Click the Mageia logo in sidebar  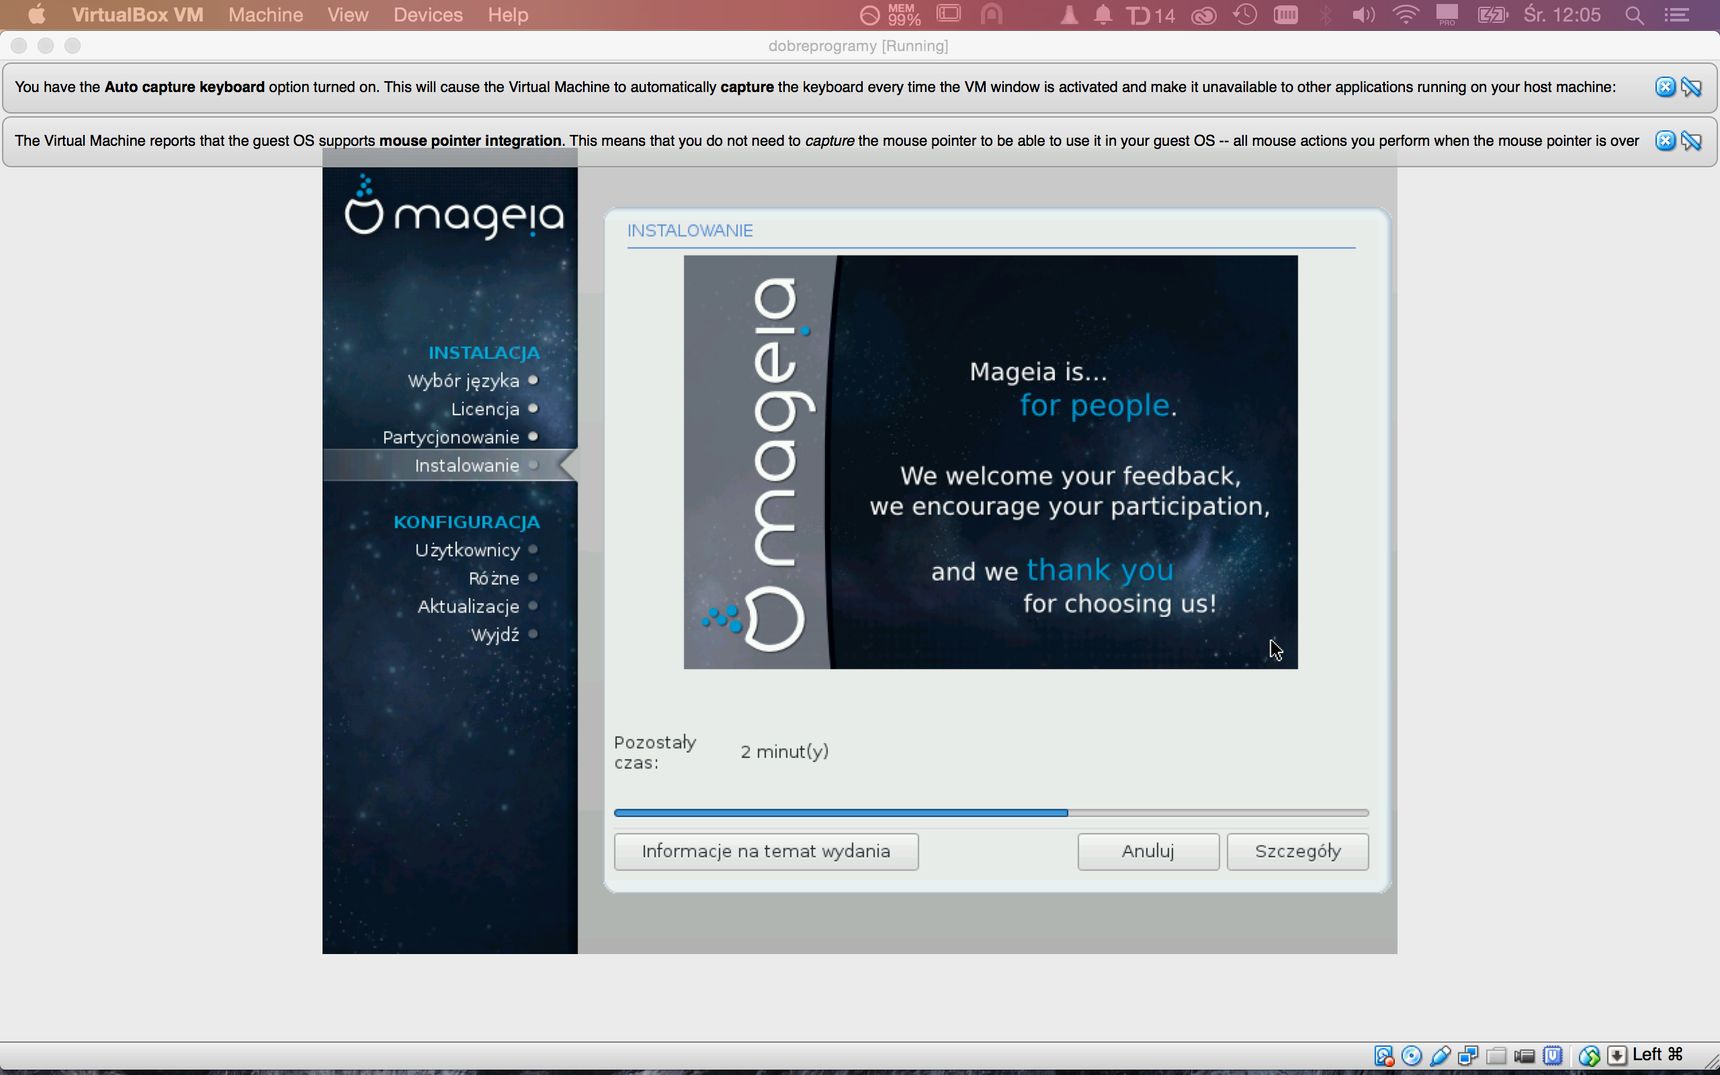click(454, 208)
